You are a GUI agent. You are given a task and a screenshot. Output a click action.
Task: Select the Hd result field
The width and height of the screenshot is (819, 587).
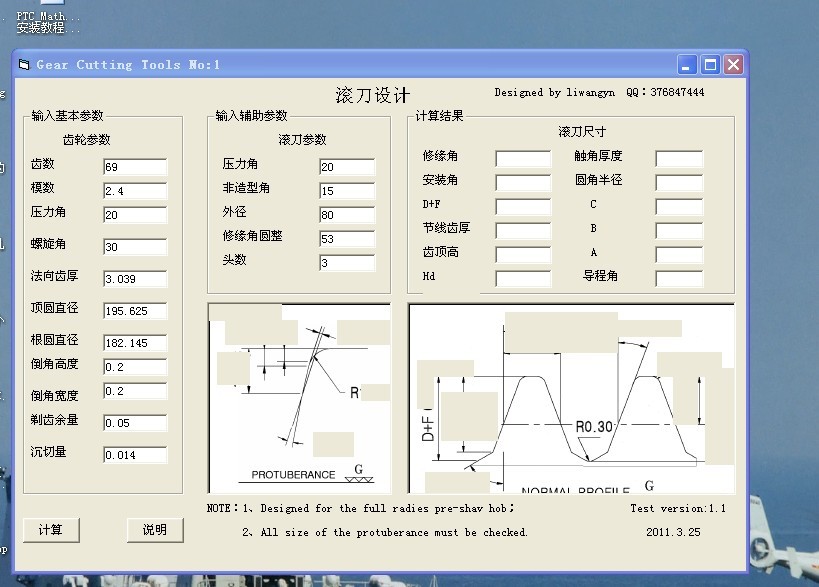[523, 279]
